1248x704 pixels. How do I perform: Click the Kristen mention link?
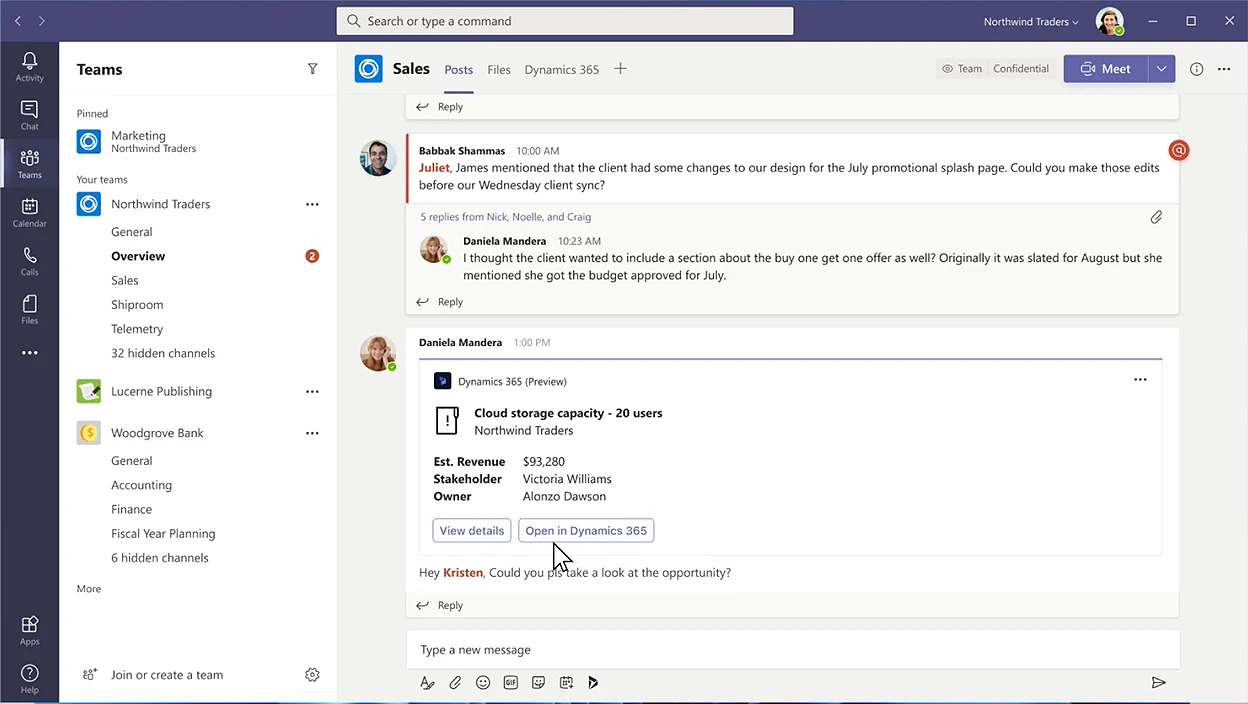click(462, 572)
